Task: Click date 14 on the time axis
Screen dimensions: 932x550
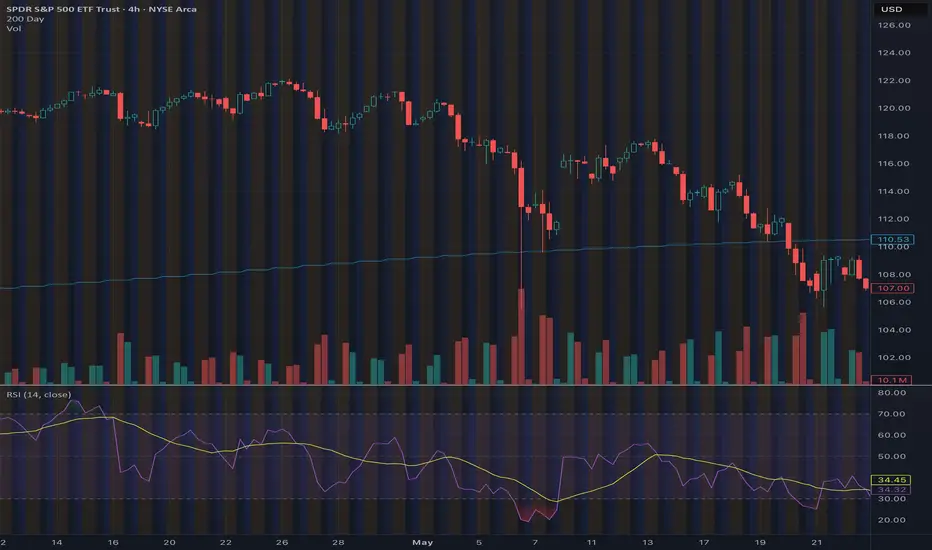Action: (x=56, y=542)
